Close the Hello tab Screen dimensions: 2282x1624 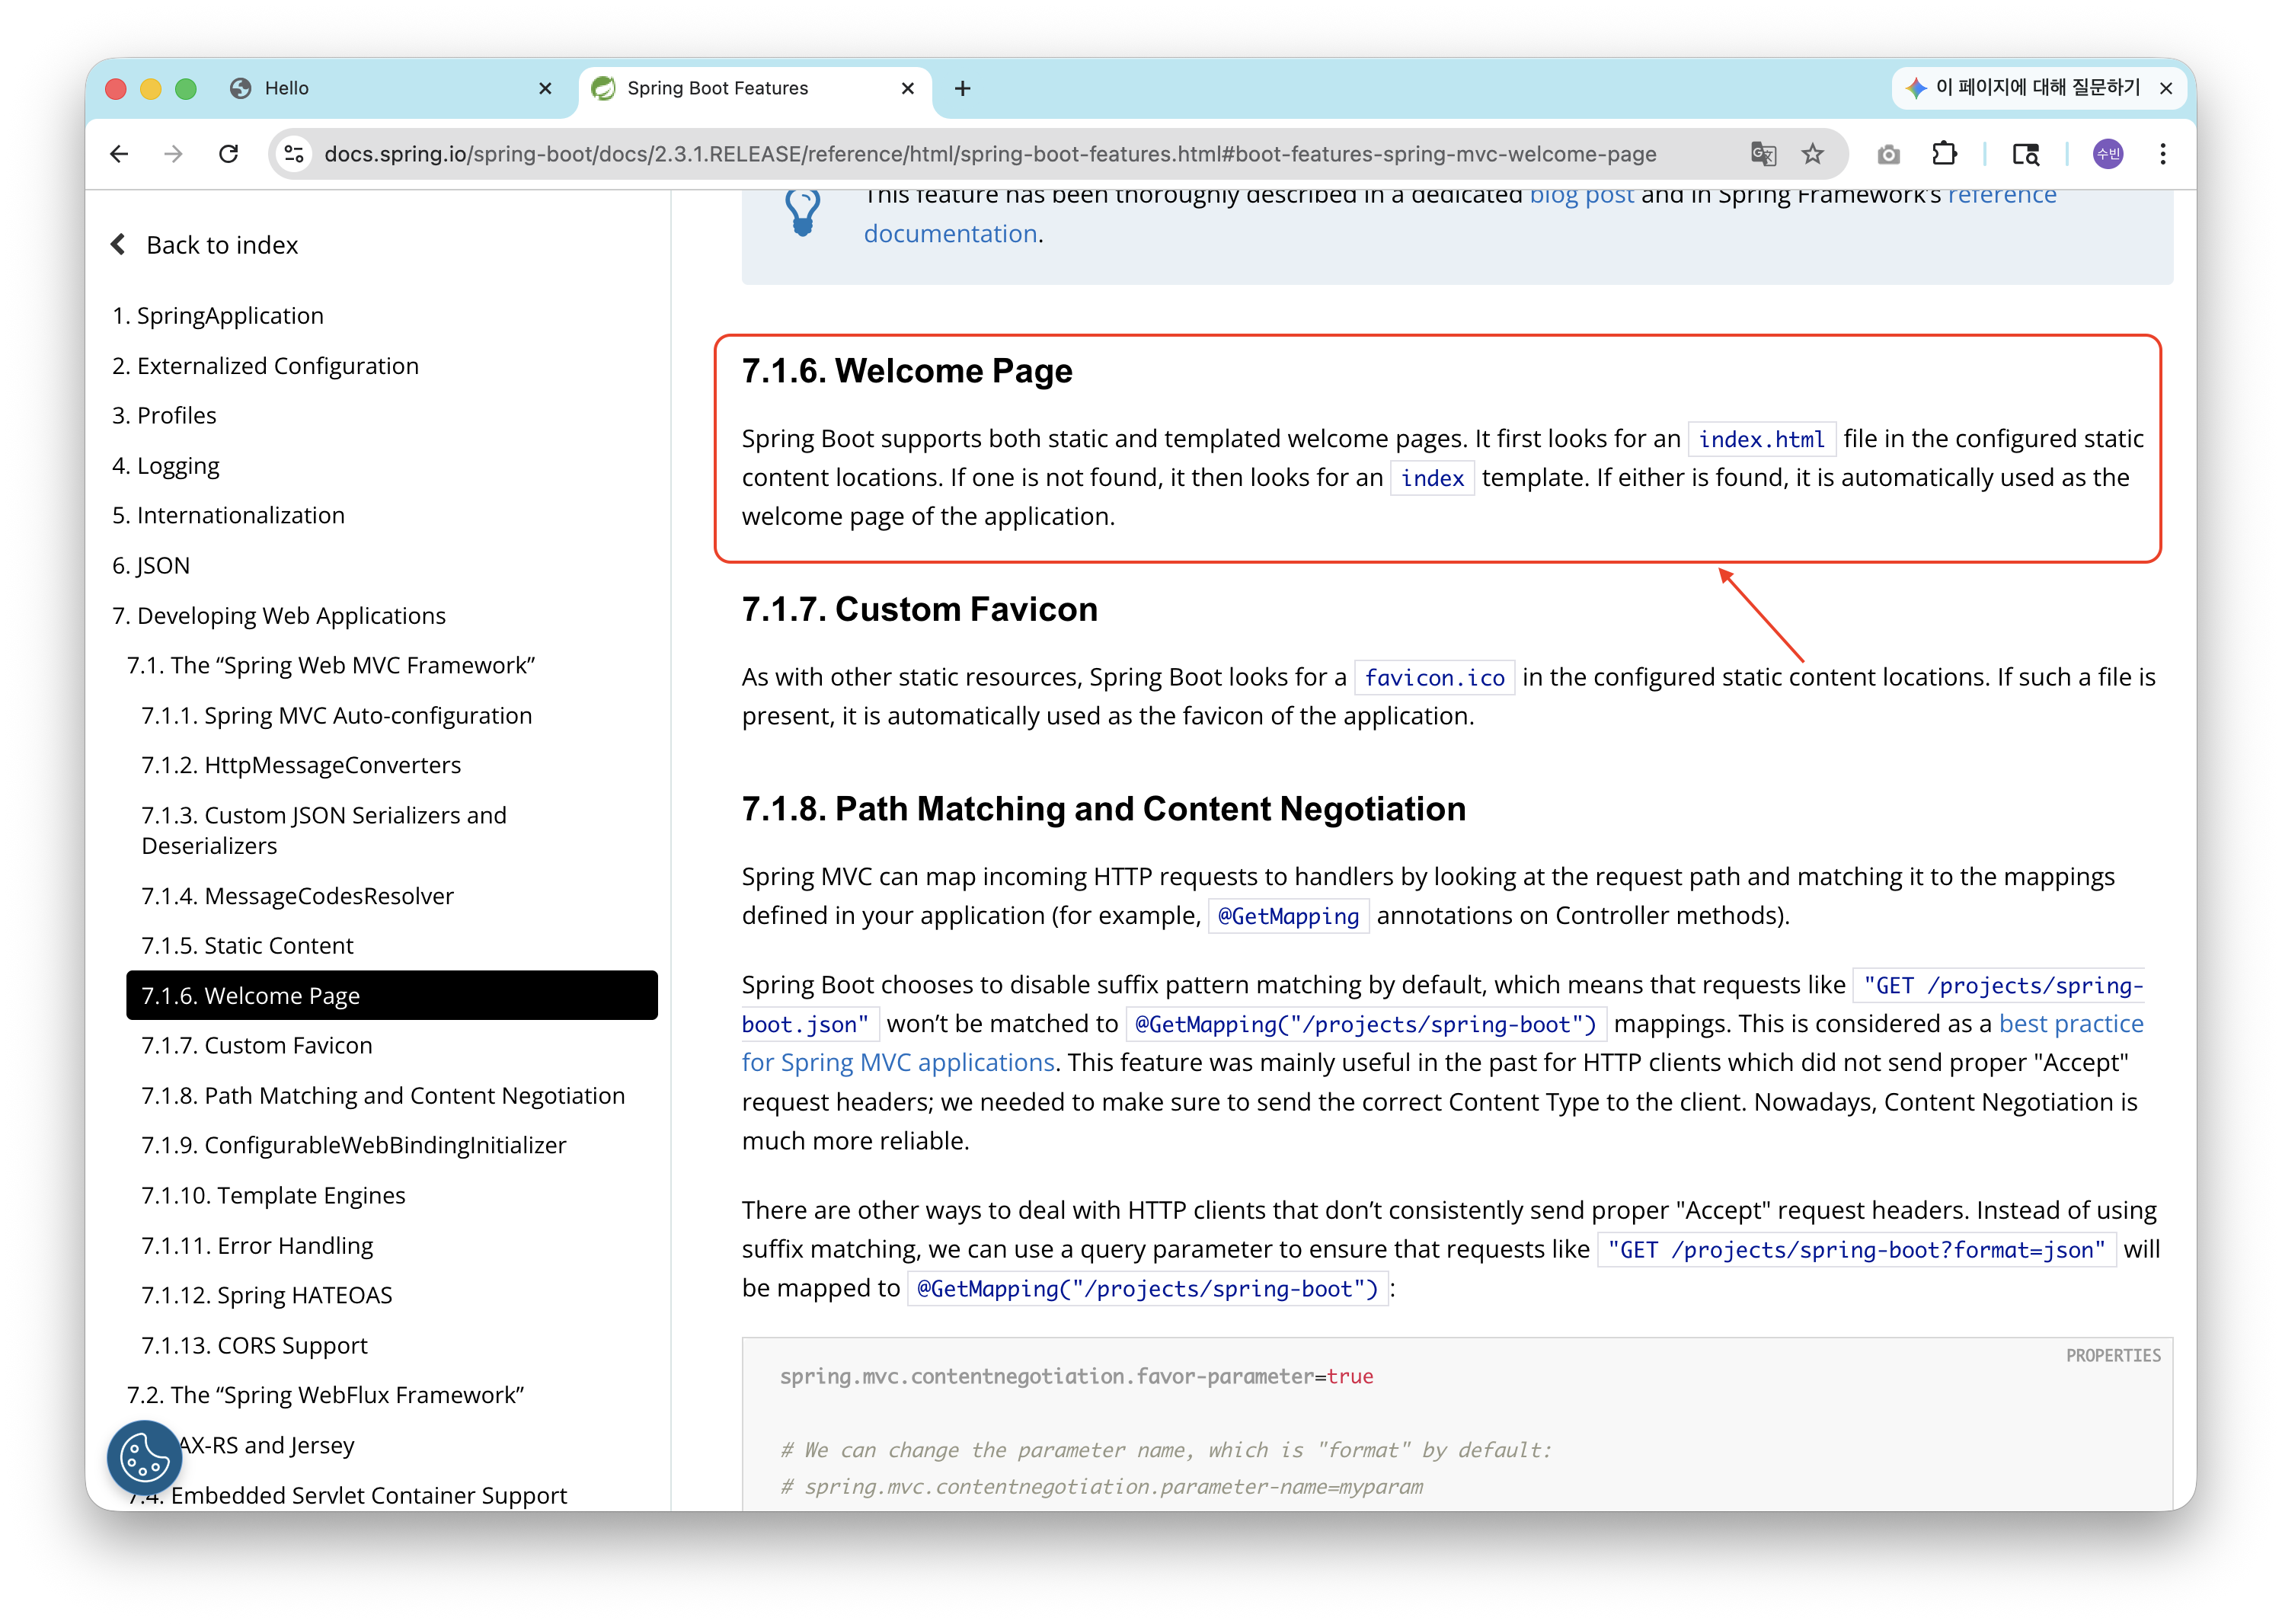click(x=545, y=88)
